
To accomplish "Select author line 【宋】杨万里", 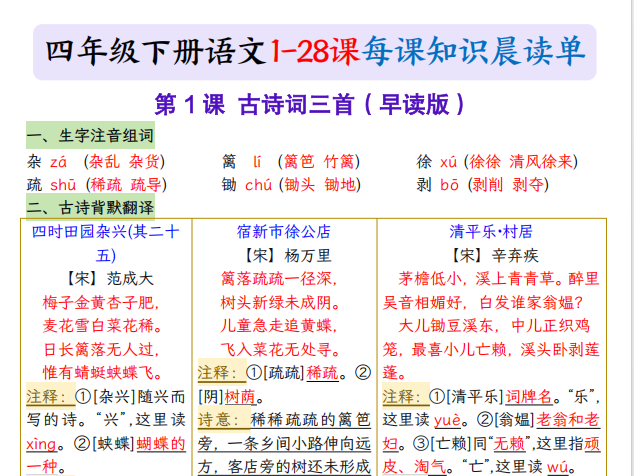I will (x=290, y=255).
